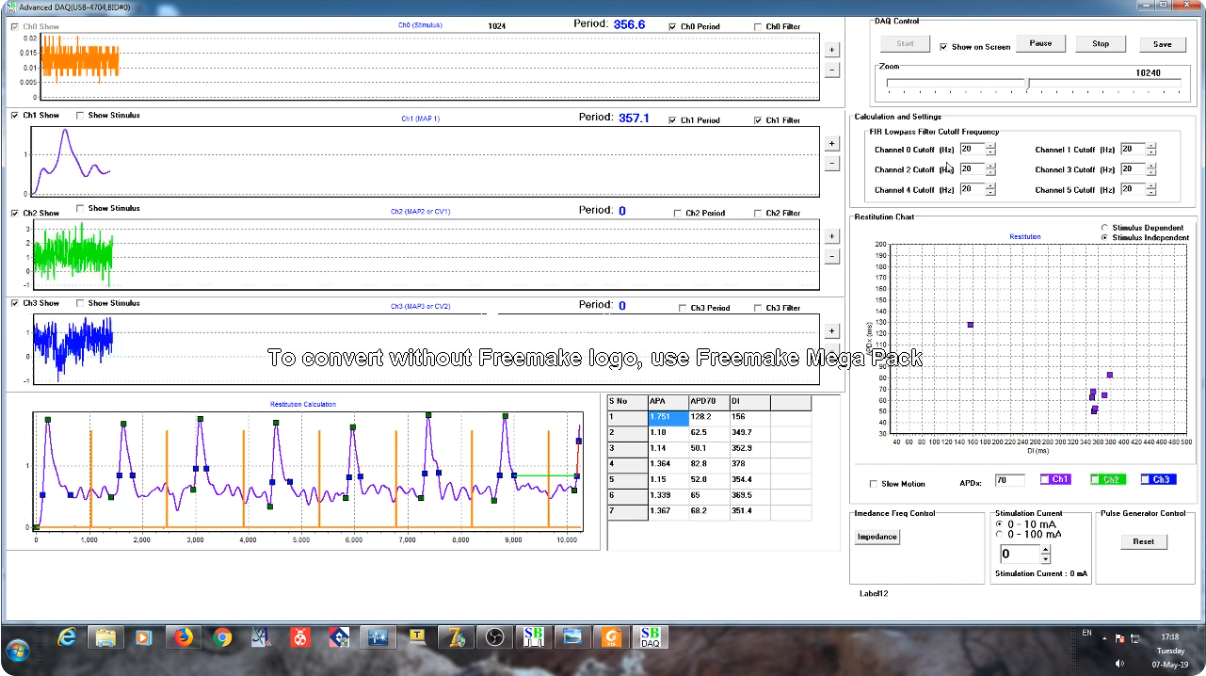Click the Zoom slider handle
The image size is (1206, 676).
point(1028,83)
